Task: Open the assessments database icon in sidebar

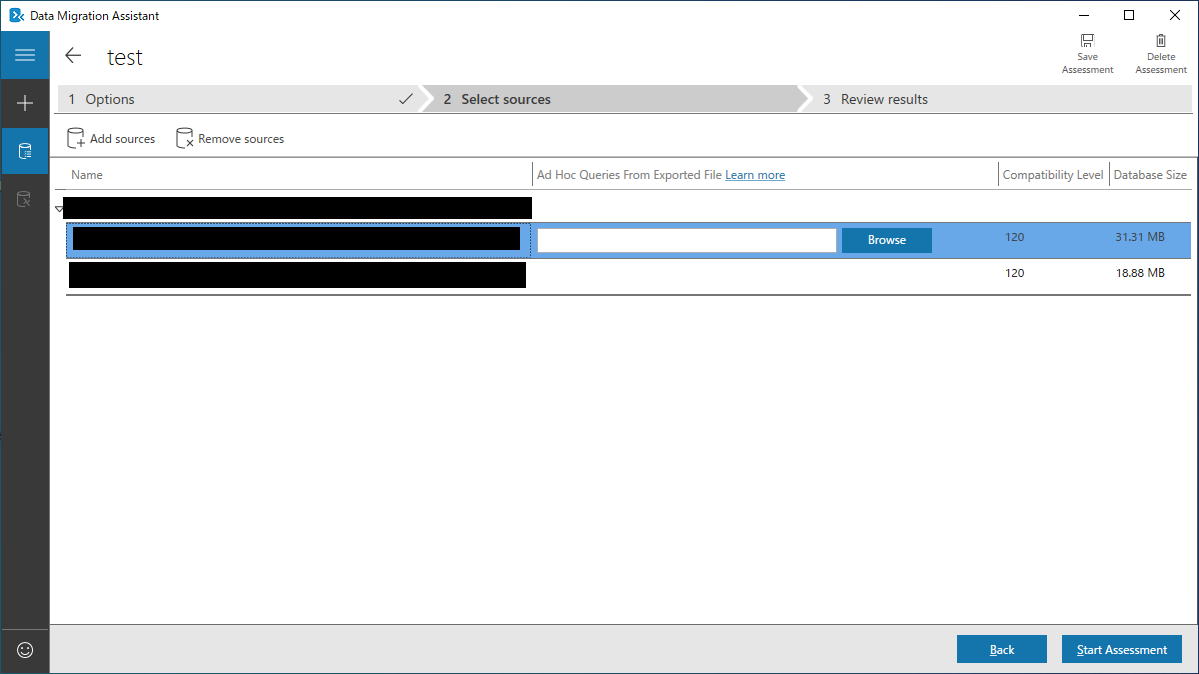Action: pyautogui.click(x=24, y=151)
